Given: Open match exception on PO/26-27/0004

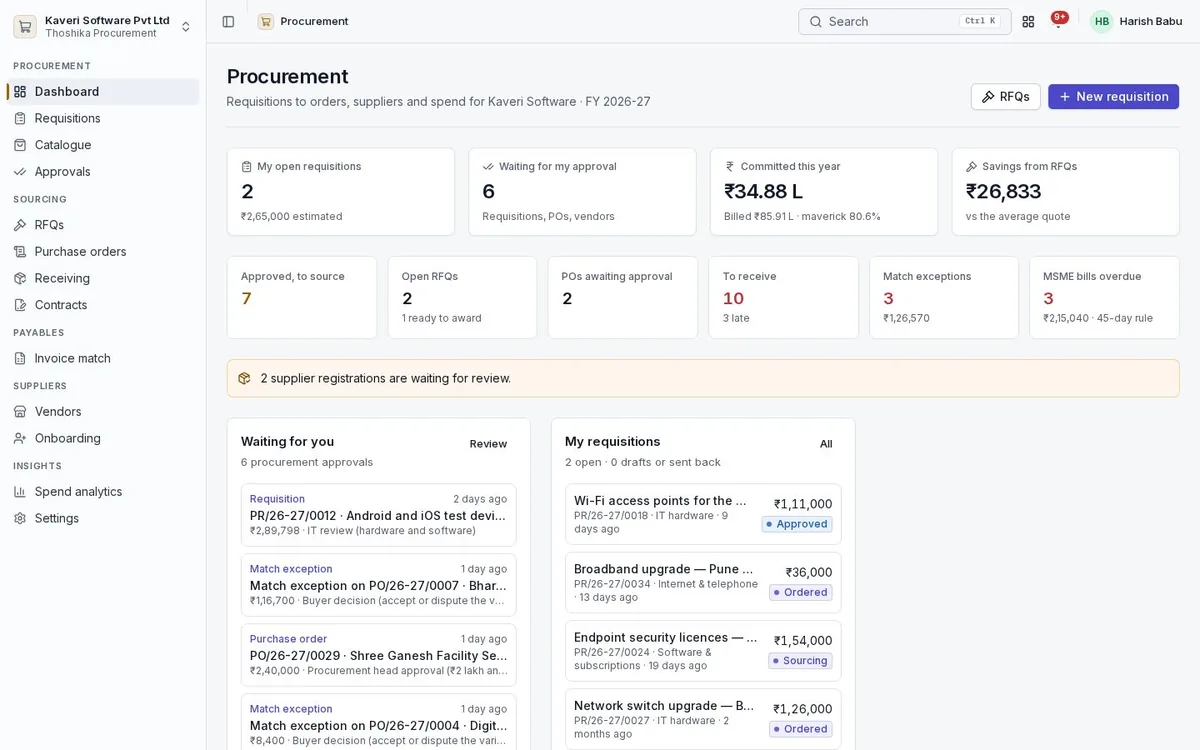Looking at the screenshot, I should (379, 722).
